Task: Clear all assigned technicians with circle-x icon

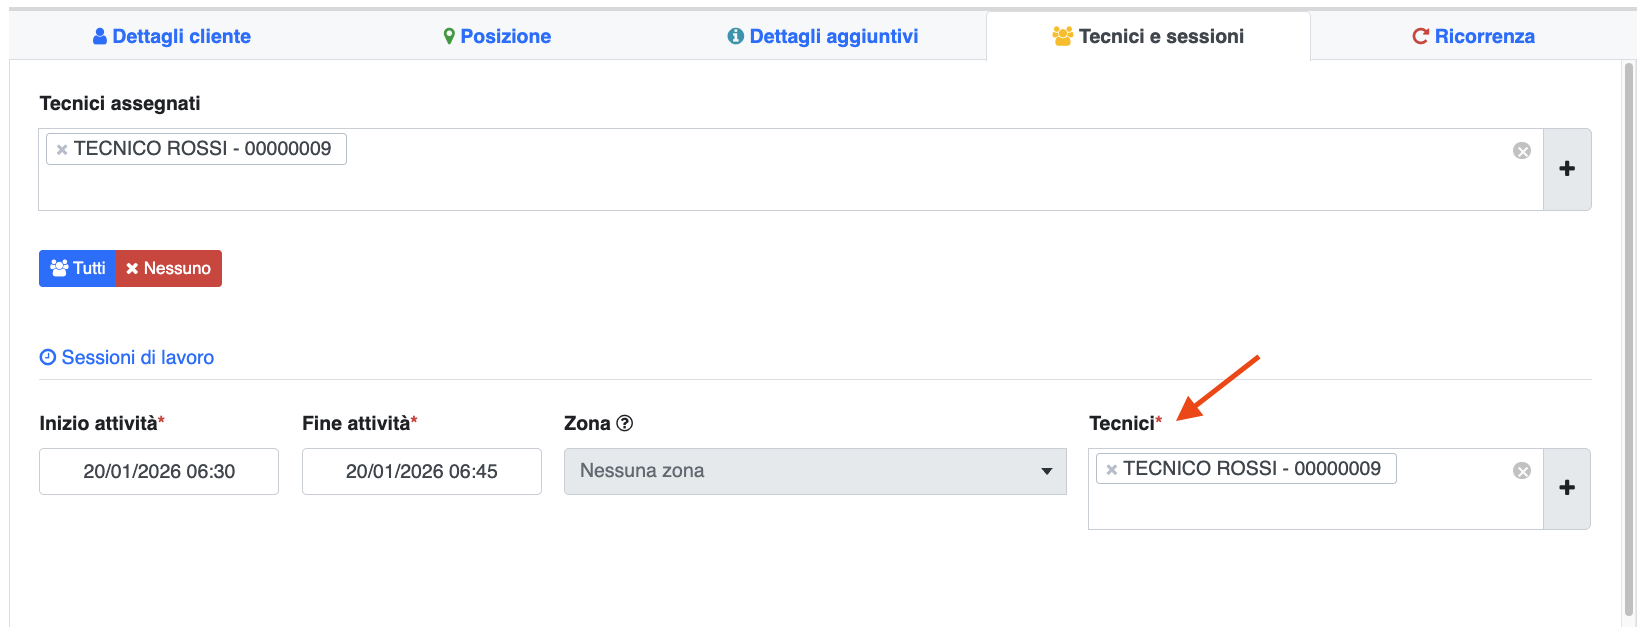Action: click(1521, 151)
